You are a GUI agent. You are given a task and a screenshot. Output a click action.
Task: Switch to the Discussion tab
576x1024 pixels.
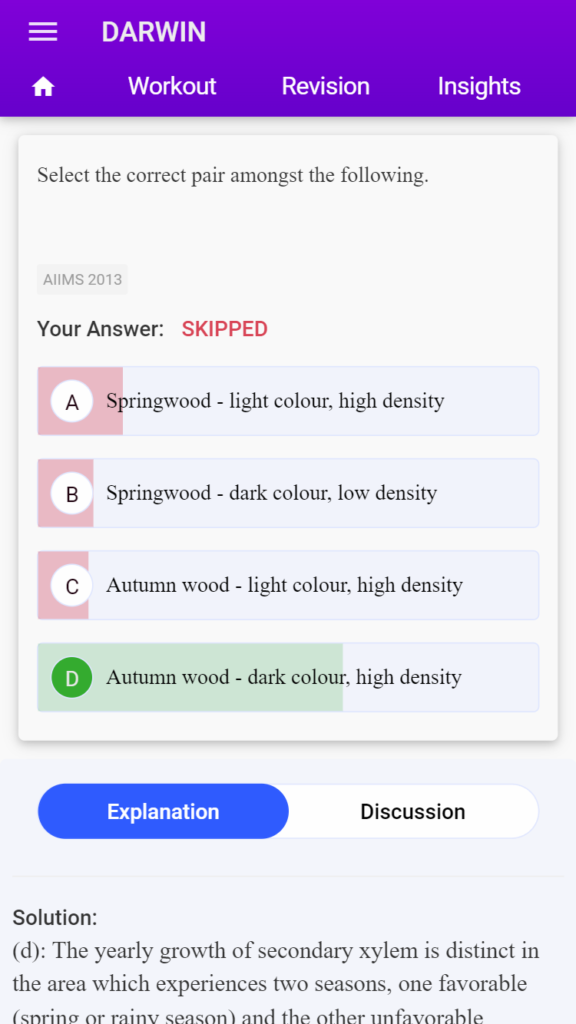pos(413,812)
